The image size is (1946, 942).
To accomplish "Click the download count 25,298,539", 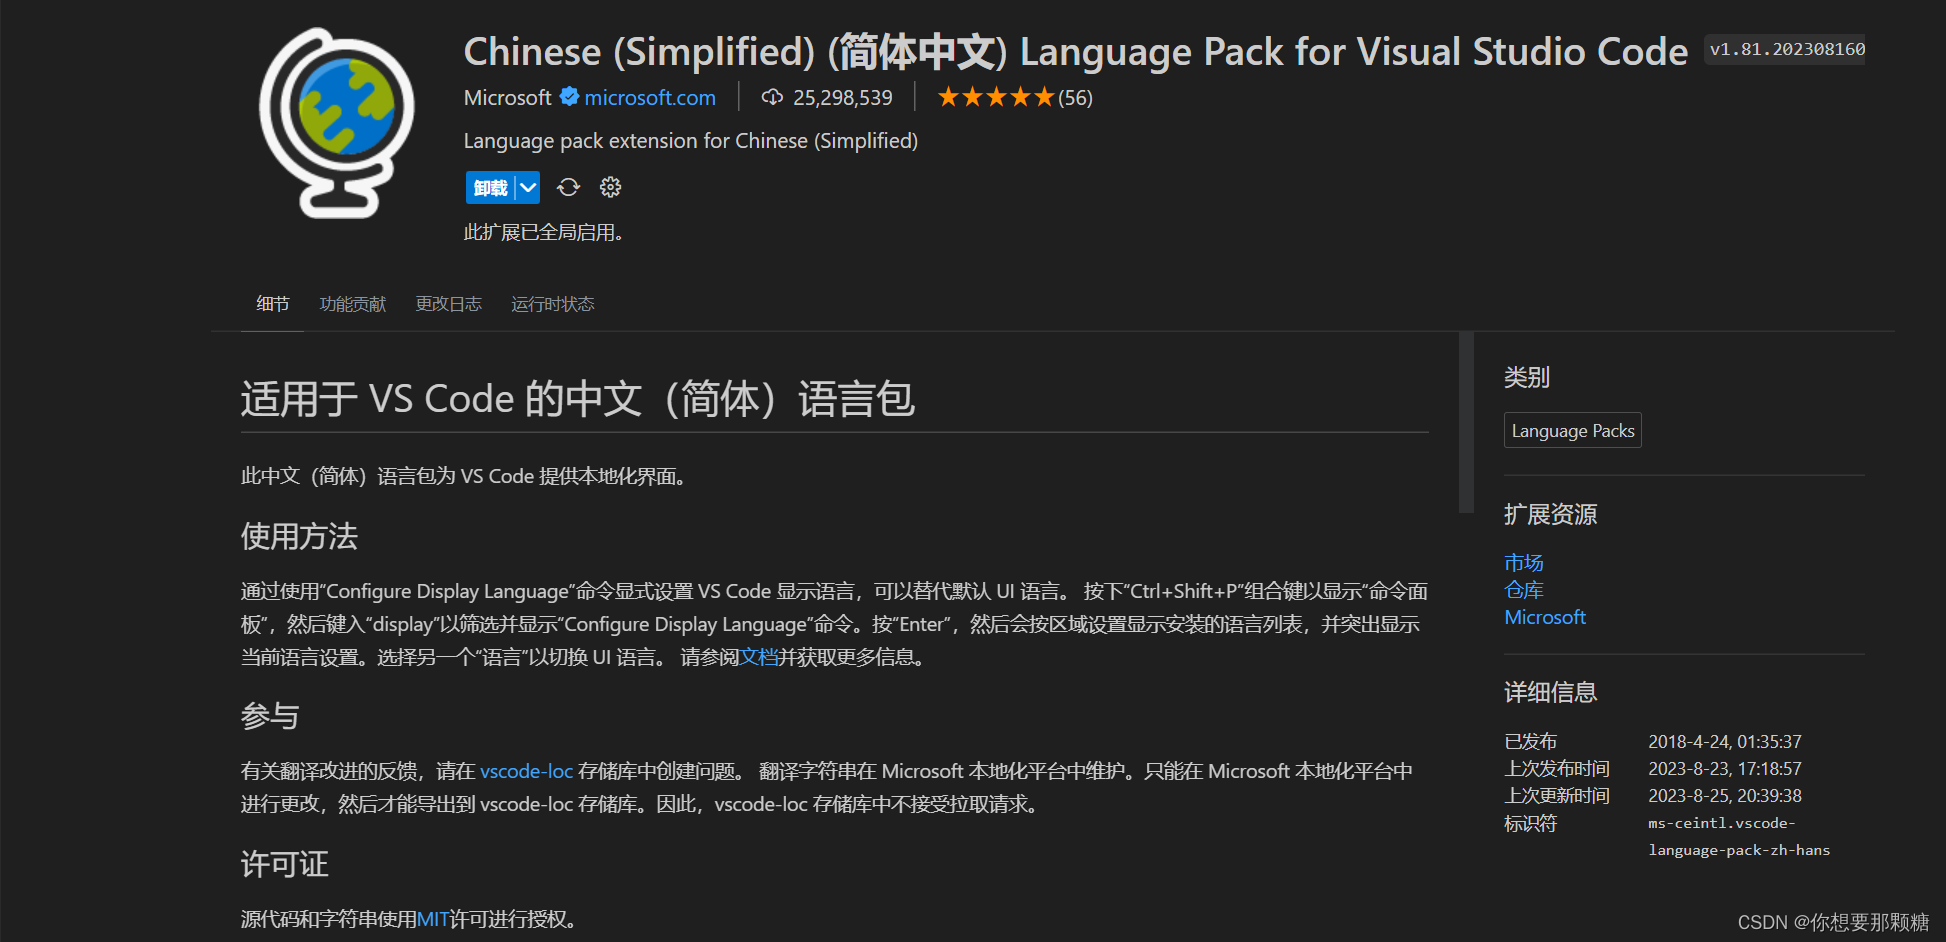I will pos(842,98).
